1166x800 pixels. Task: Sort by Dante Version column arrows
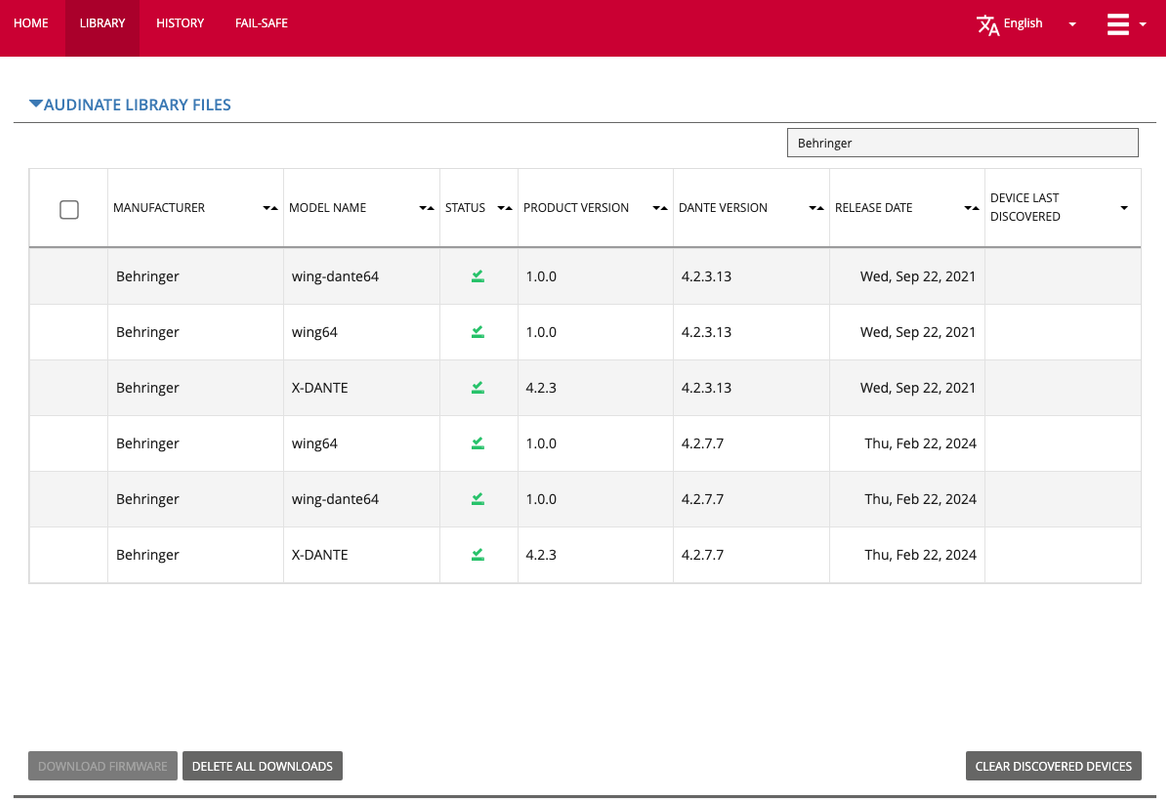(816, 208)
